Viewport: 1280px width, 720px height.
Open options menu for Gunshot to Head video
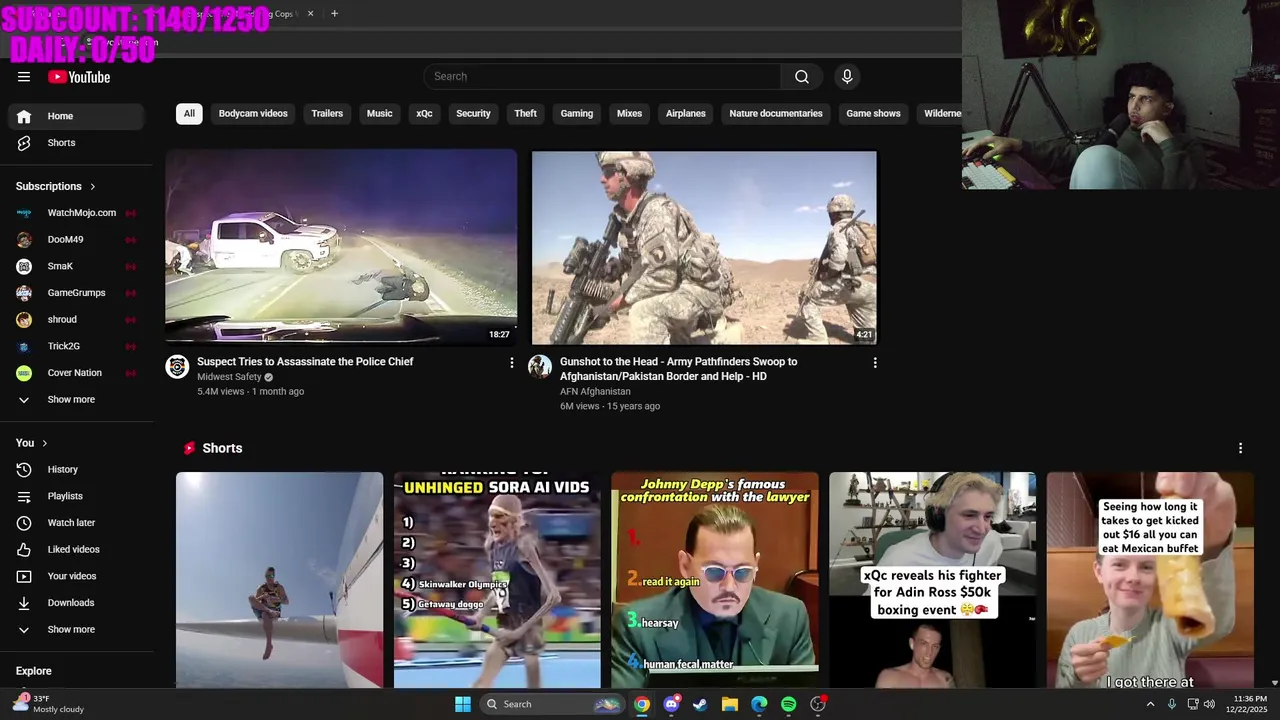coord(875,363)
